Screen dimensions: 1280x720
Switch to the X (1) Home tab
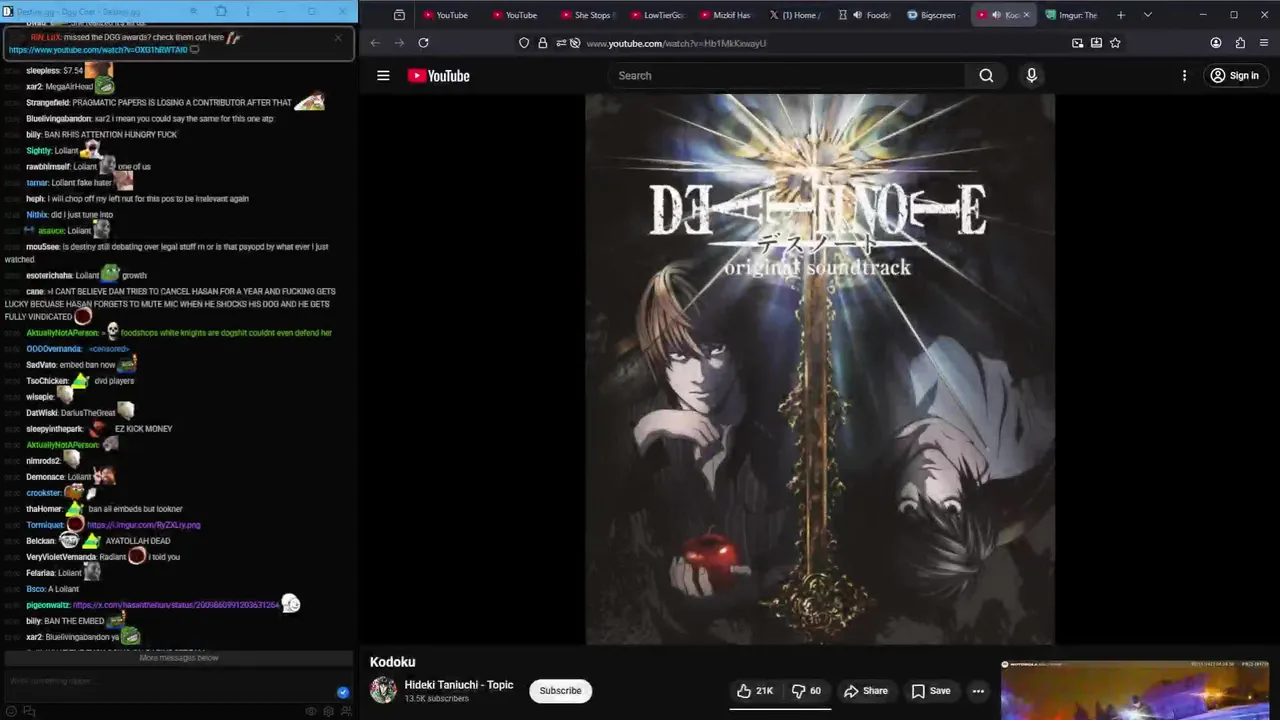pos(795,15)
